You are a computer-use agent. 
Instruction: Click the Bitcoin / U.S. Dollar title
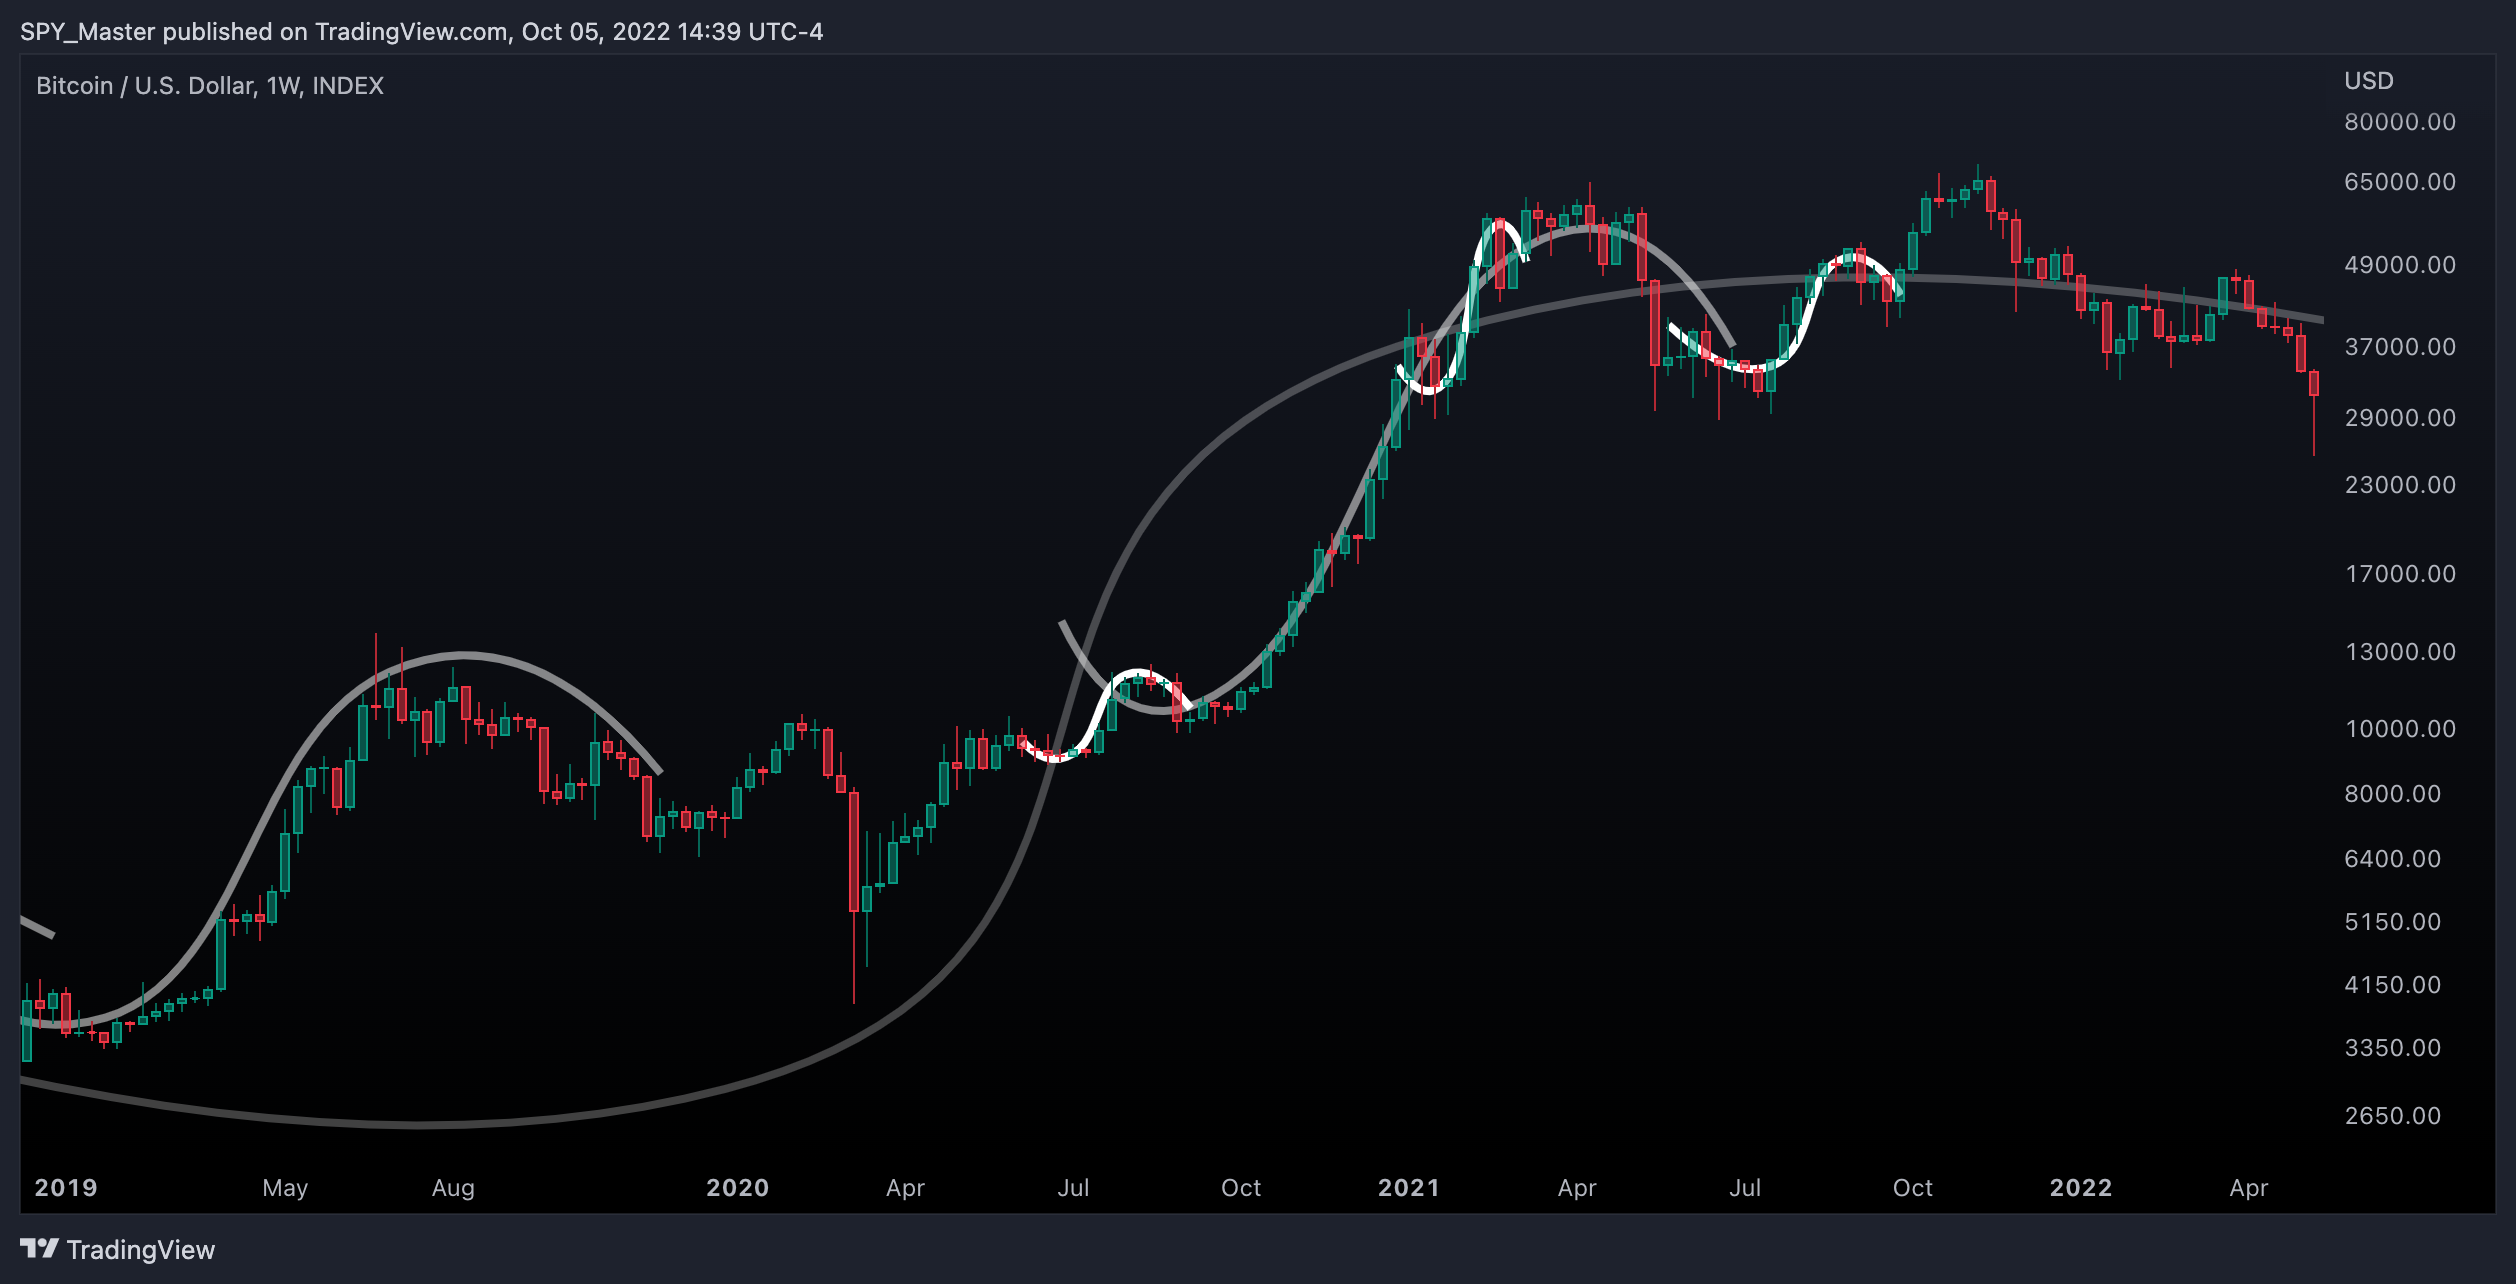pyautogui.click(x=210, y=86)
